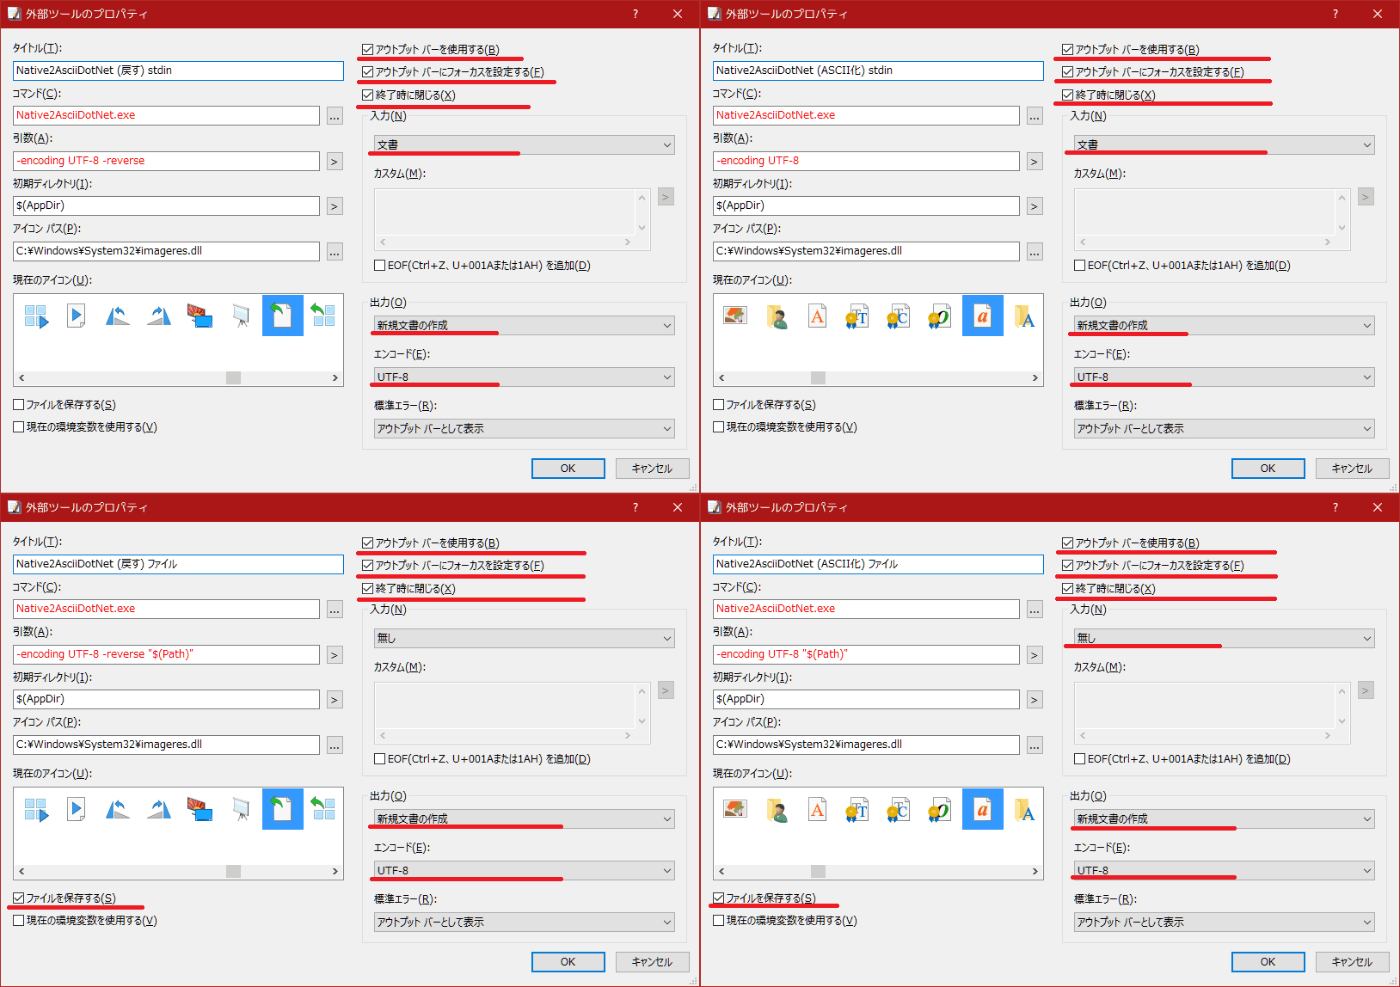The image size is (1400, 987).
Task: Open 出力 dropdown in (ASCII化) ファイル dialog
Action: tap(1224, 819)
